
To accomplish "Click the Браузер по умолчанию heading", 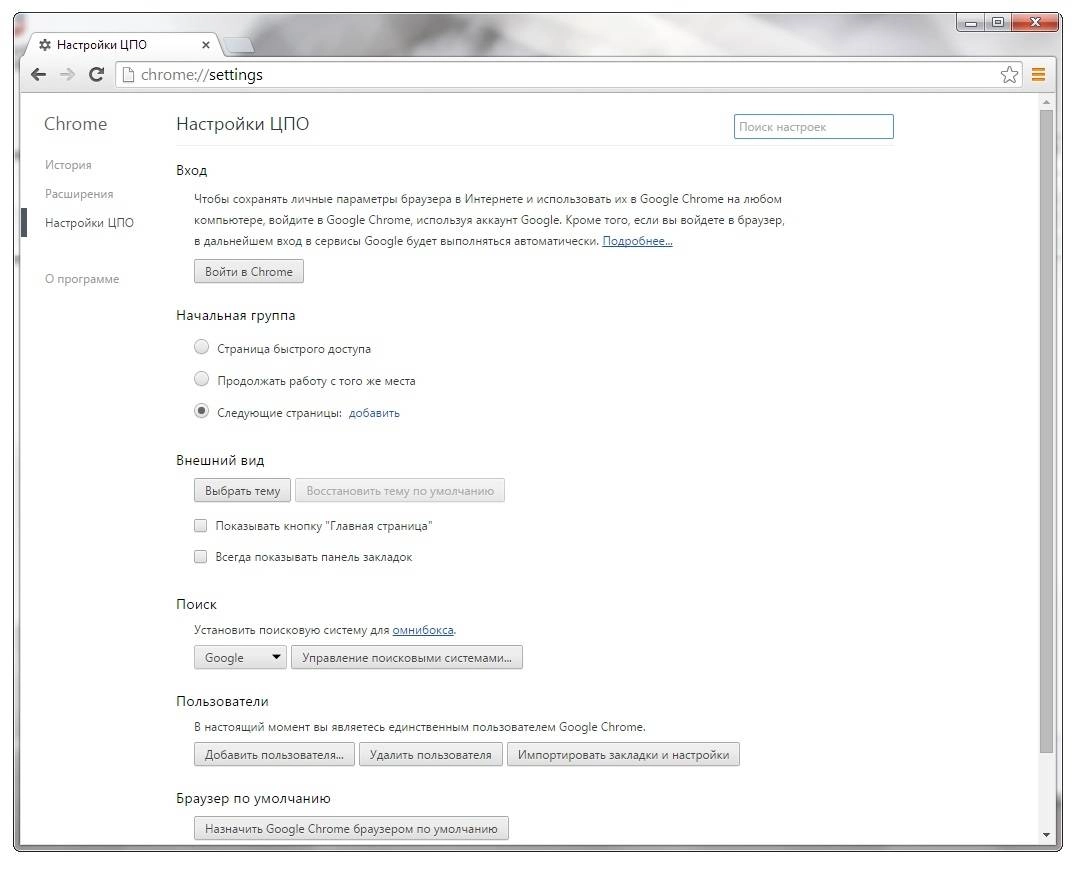I will (x=253, y=799).
